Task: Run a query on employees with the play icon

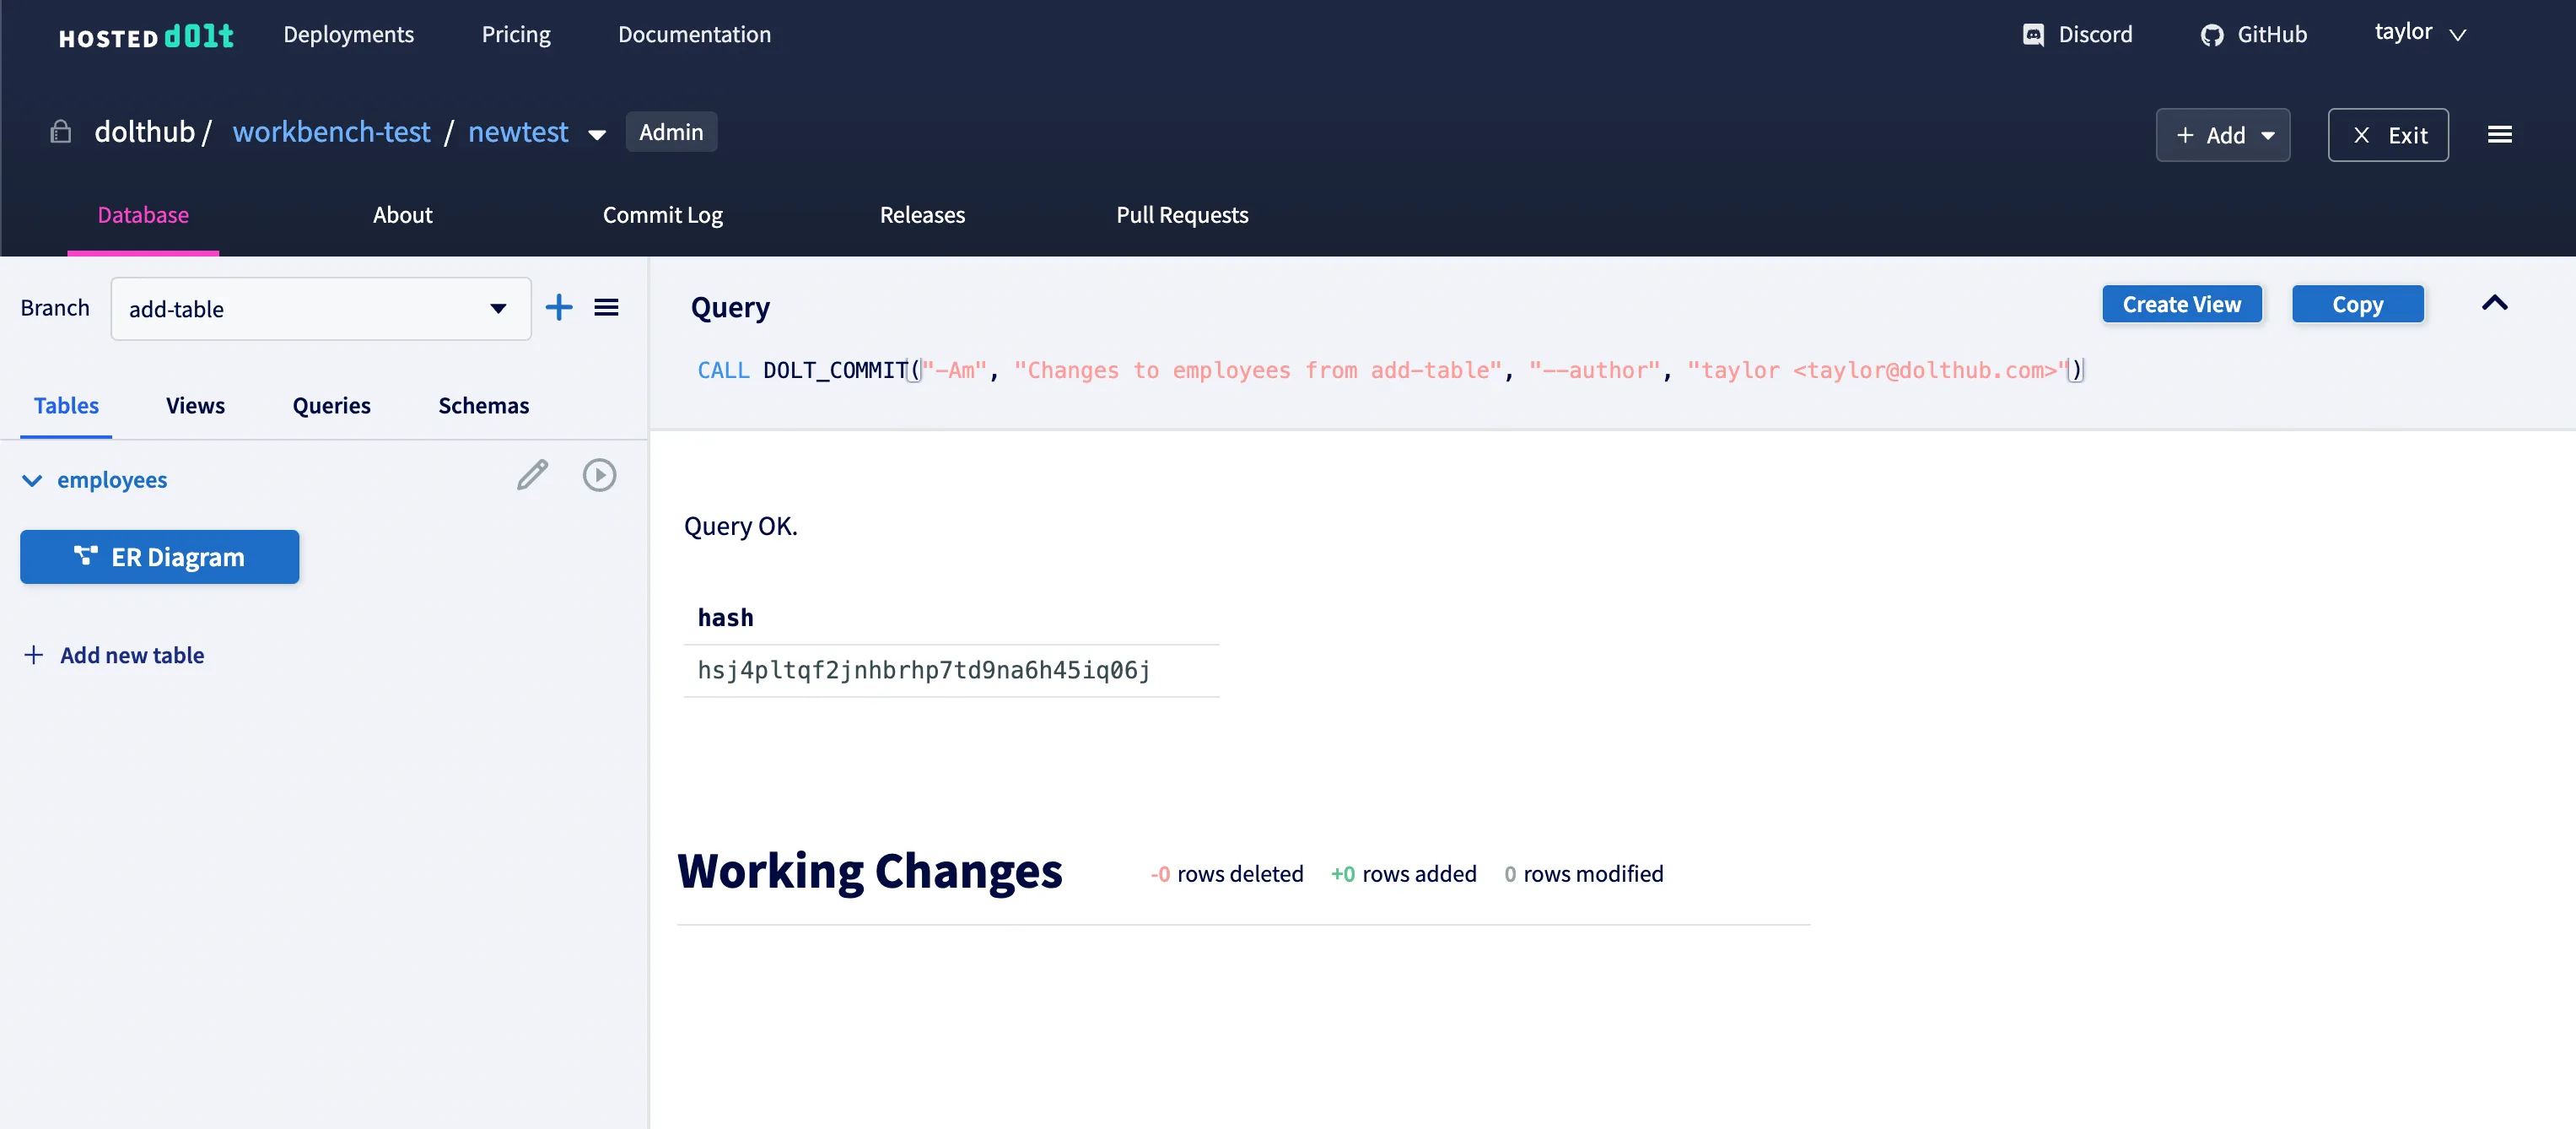Action: pos(599,475)
